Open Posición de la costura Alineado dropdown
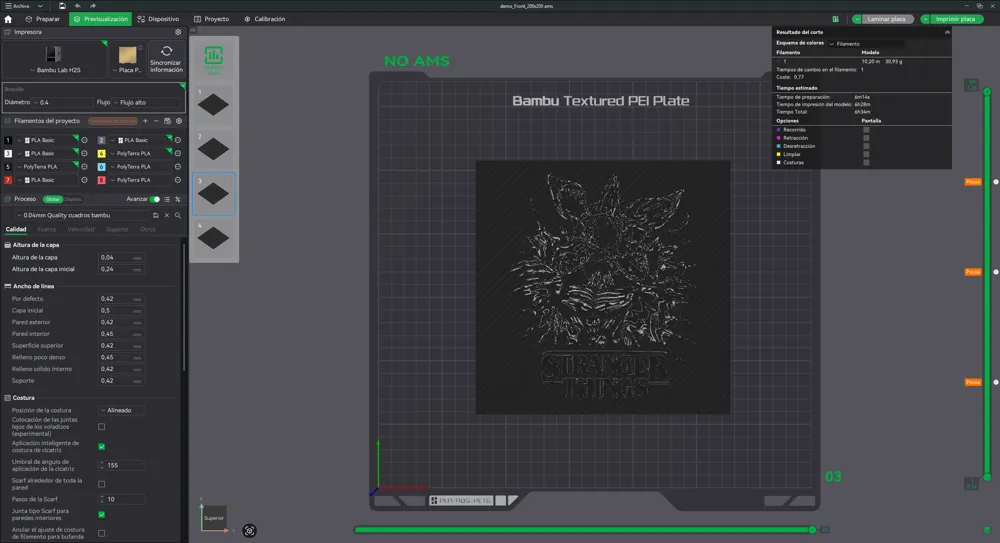The height and width of the screenshot is (543, 1000). pos(122,410)
